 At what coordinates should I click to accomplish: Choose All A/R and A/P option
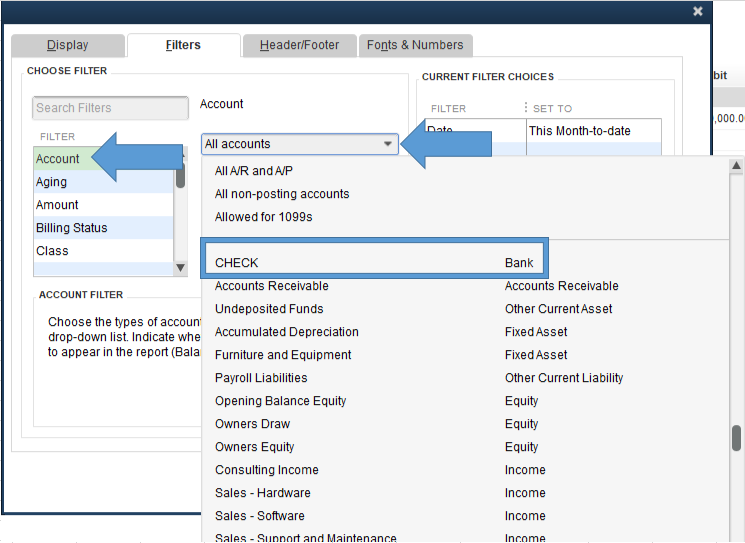pyautogui.click(x=254, y=171)
